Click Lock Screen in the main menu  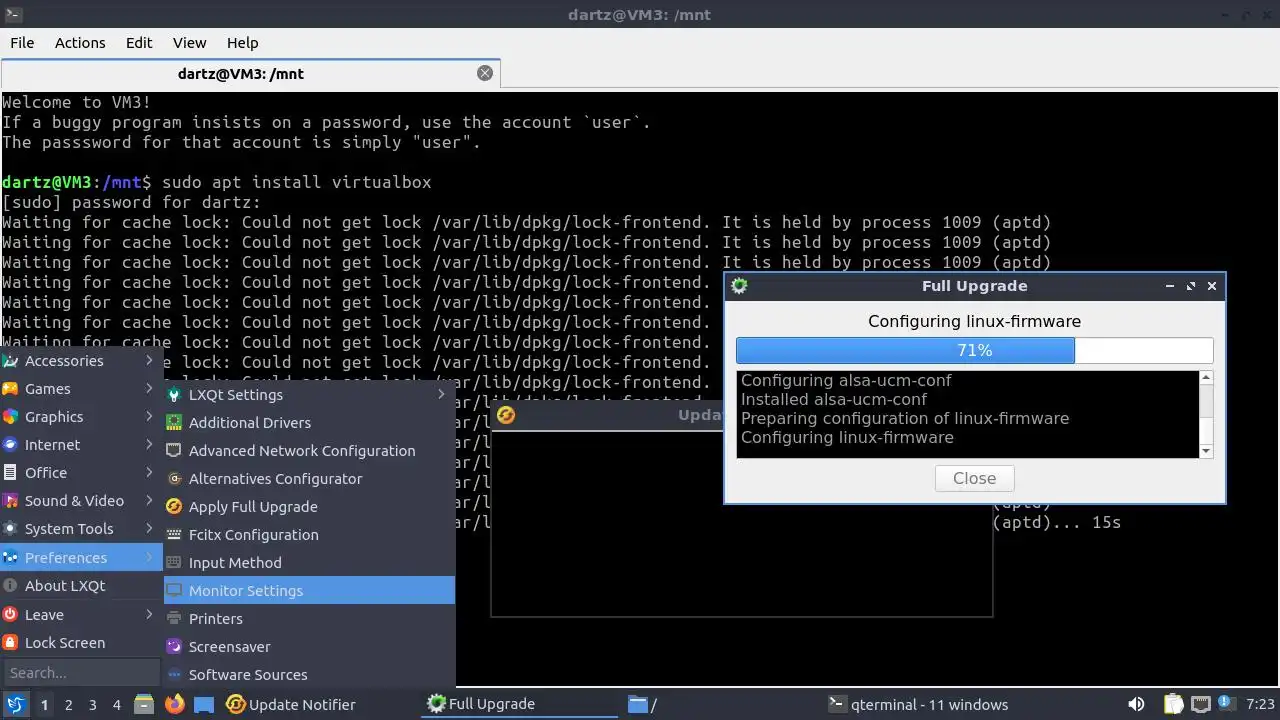click(81, 643)
